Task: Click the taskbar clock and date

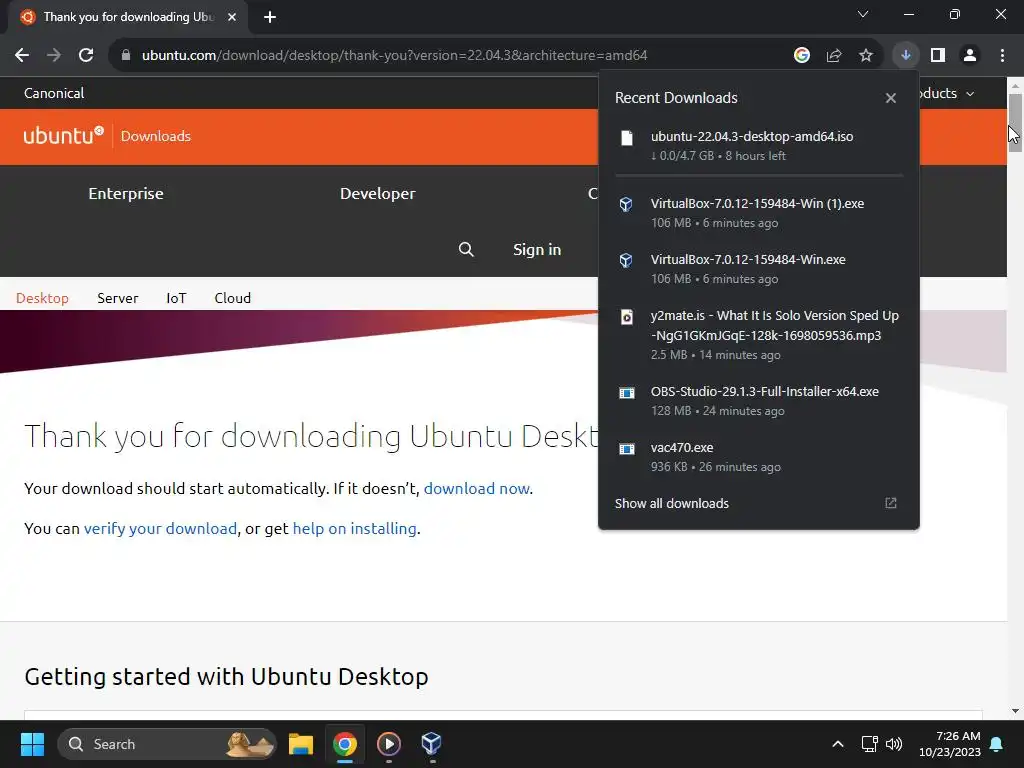Action: pyautogui.click(x=950, y=744)
